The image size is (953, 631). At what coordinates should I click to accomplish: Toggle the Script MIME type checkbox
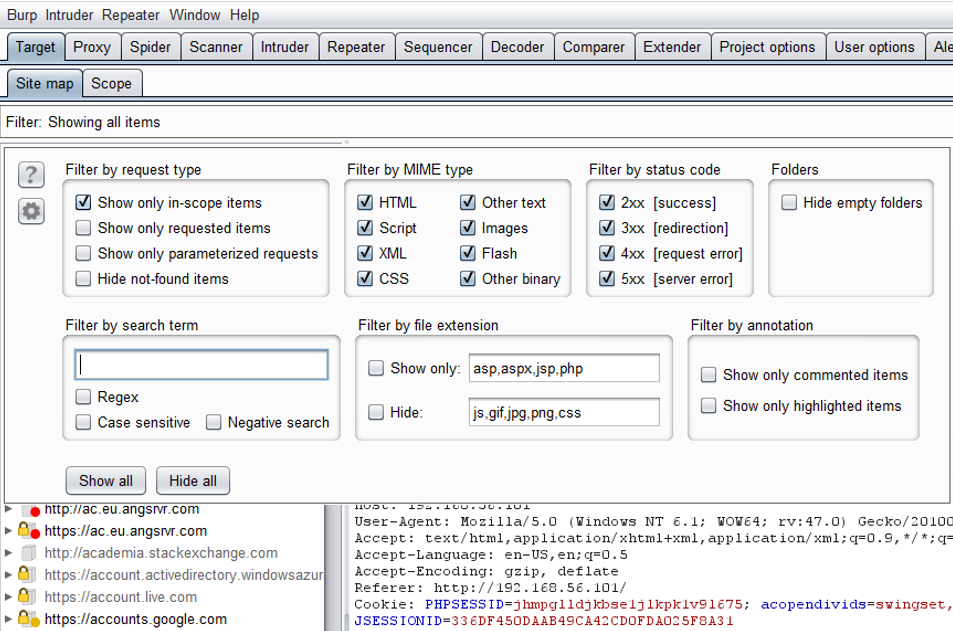point(365,228)
